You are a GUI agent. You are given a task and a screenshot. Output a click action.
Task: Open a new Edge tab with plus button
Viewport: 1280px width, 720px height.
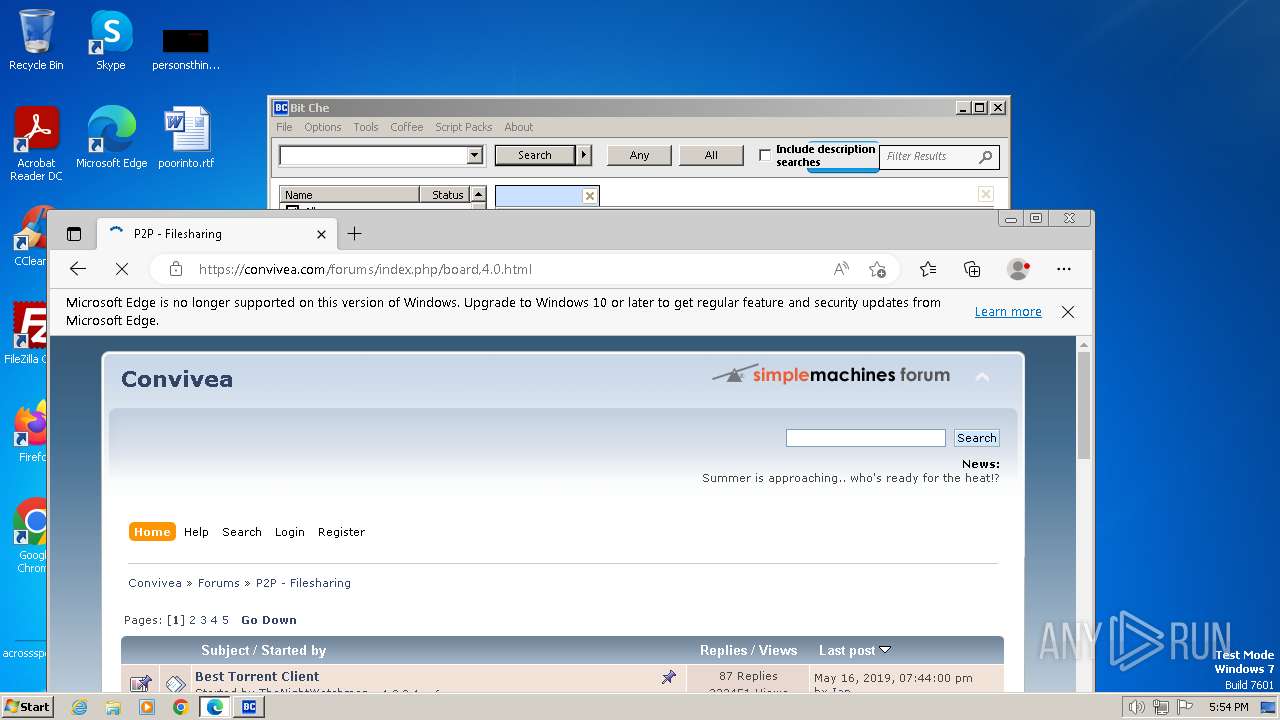[x=354, y=234]
